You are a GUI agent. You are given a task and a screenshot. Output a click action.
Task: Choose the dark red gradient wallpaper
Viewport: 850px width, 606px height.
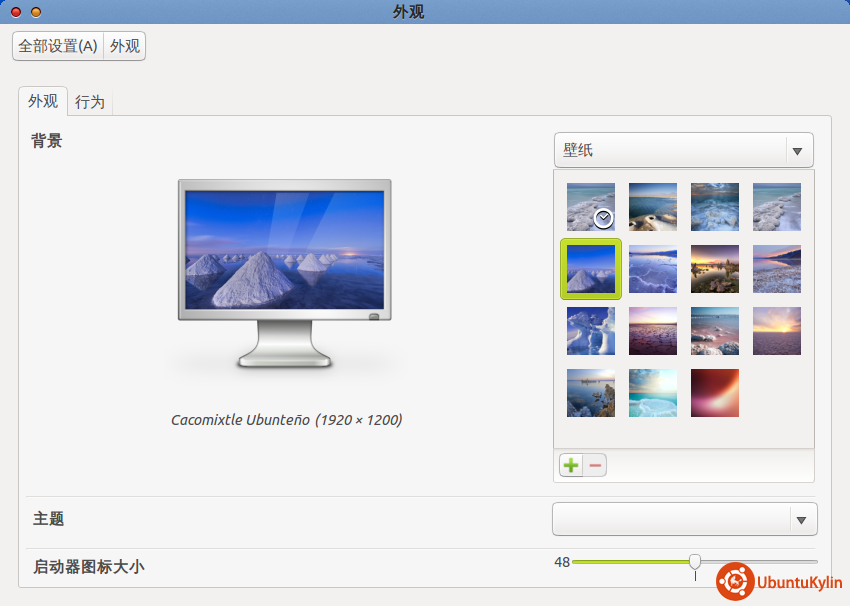click(715, 393)
